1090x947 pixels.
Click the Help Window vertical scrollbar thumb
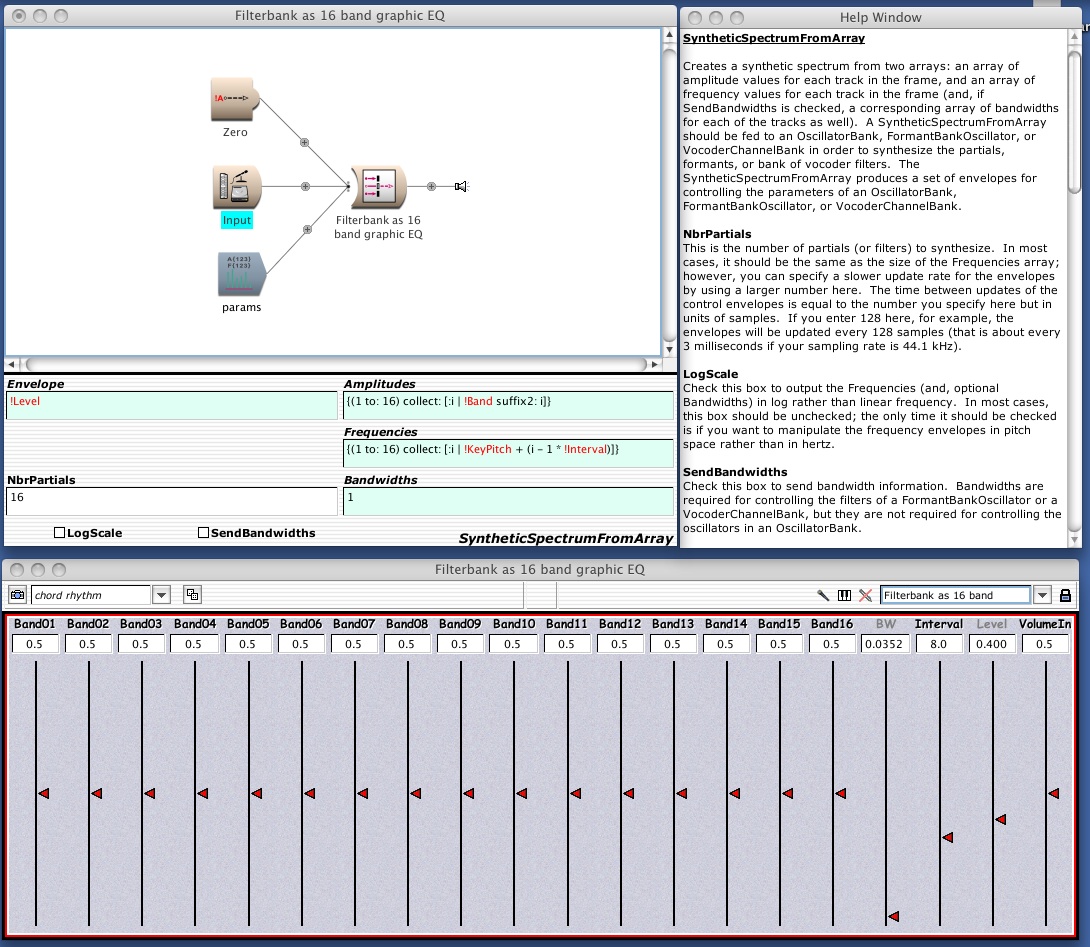[x=1074, y=120]
